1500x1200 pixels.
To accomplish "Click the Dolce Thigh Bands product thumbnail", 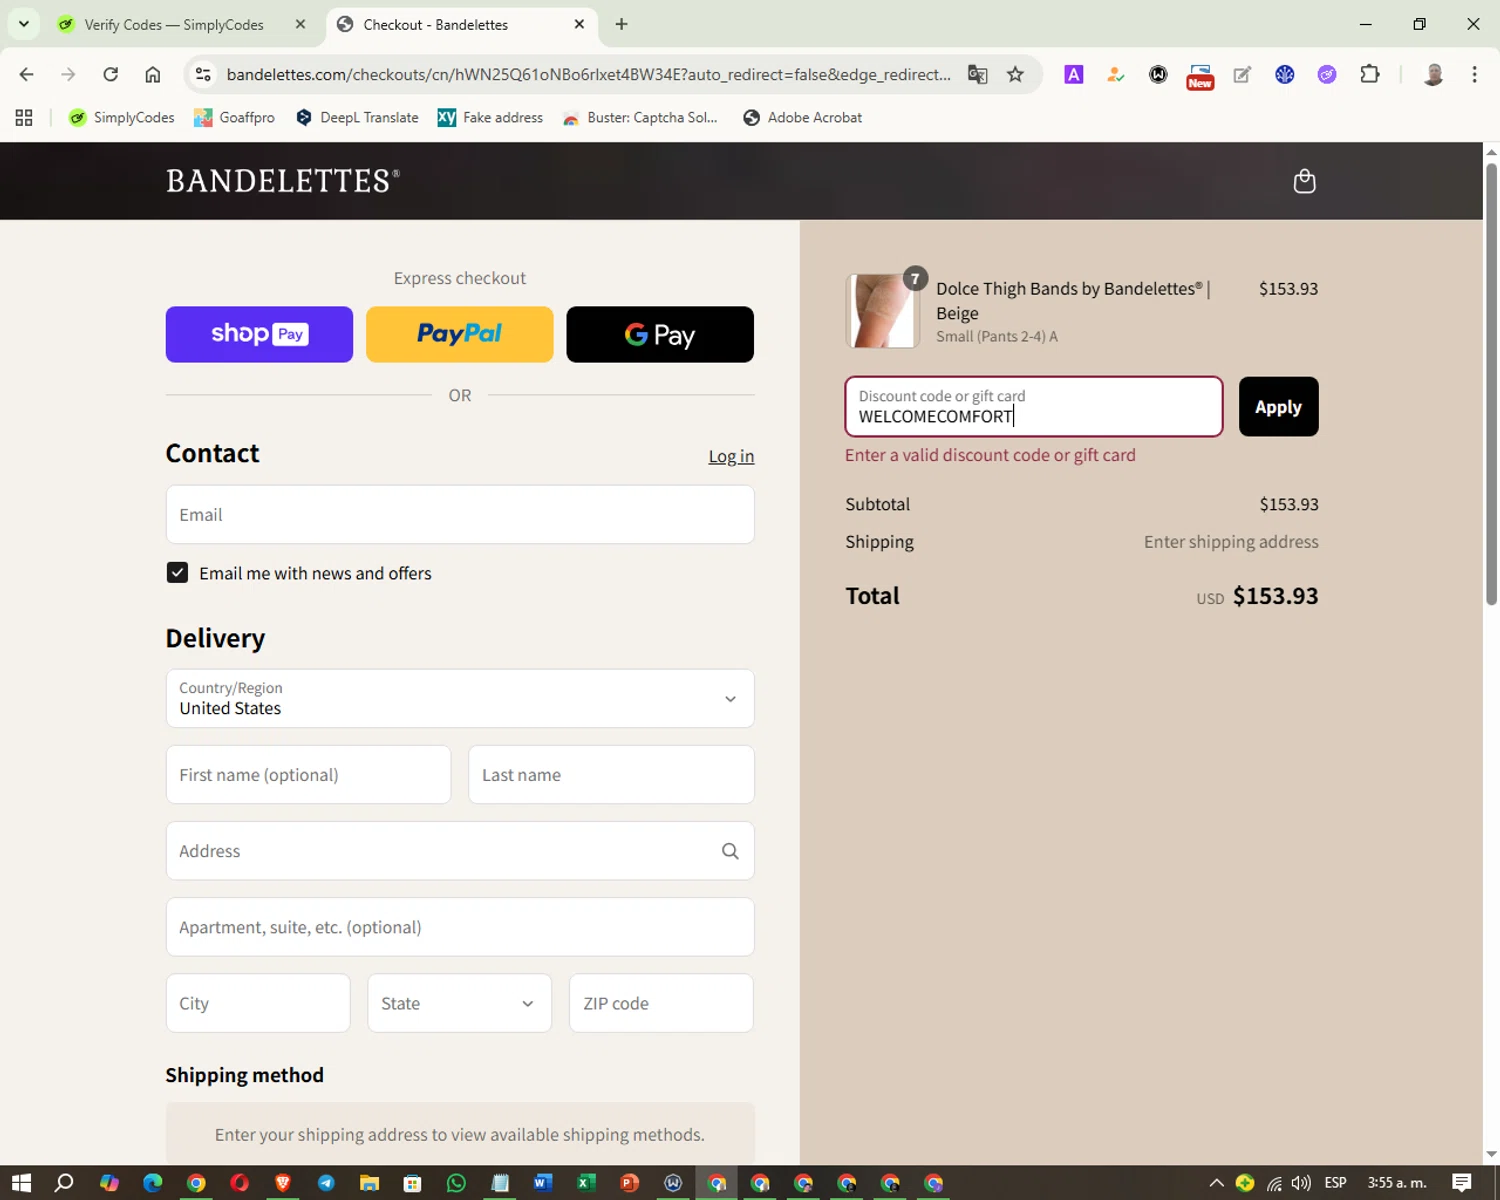I will (x=882, y=311).
